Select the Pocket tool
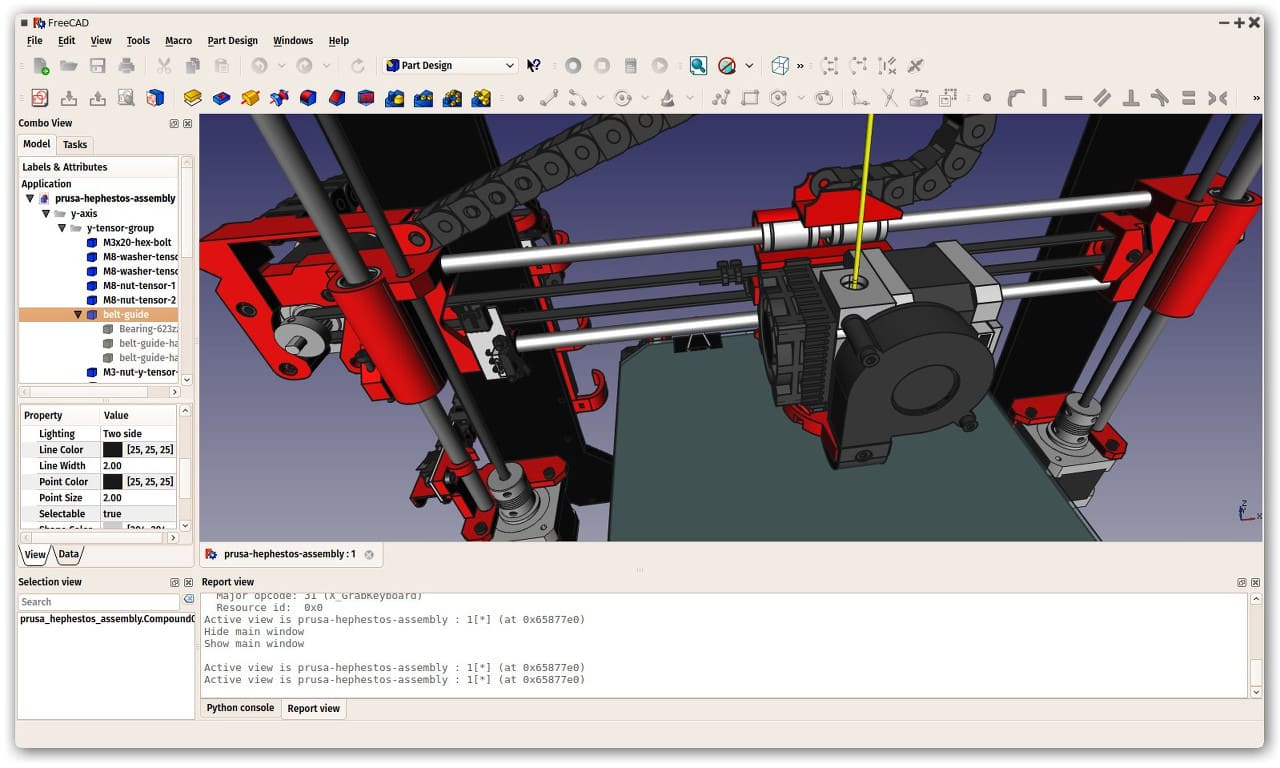Image resolution: width=1280 pixels, height=768 pixels. 222,98
